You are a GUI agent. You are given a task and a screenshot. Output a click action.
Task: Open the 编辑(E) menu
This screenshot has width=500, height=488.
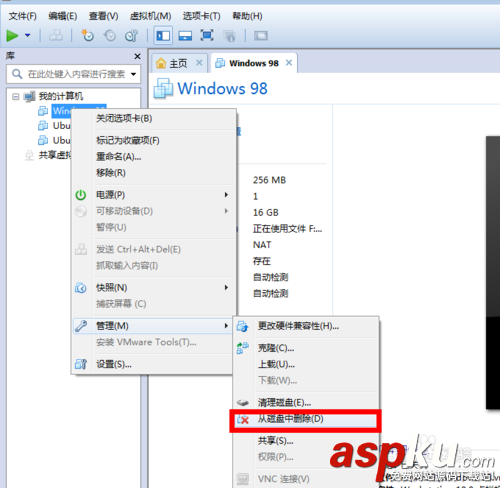click(x=63, y=16)
